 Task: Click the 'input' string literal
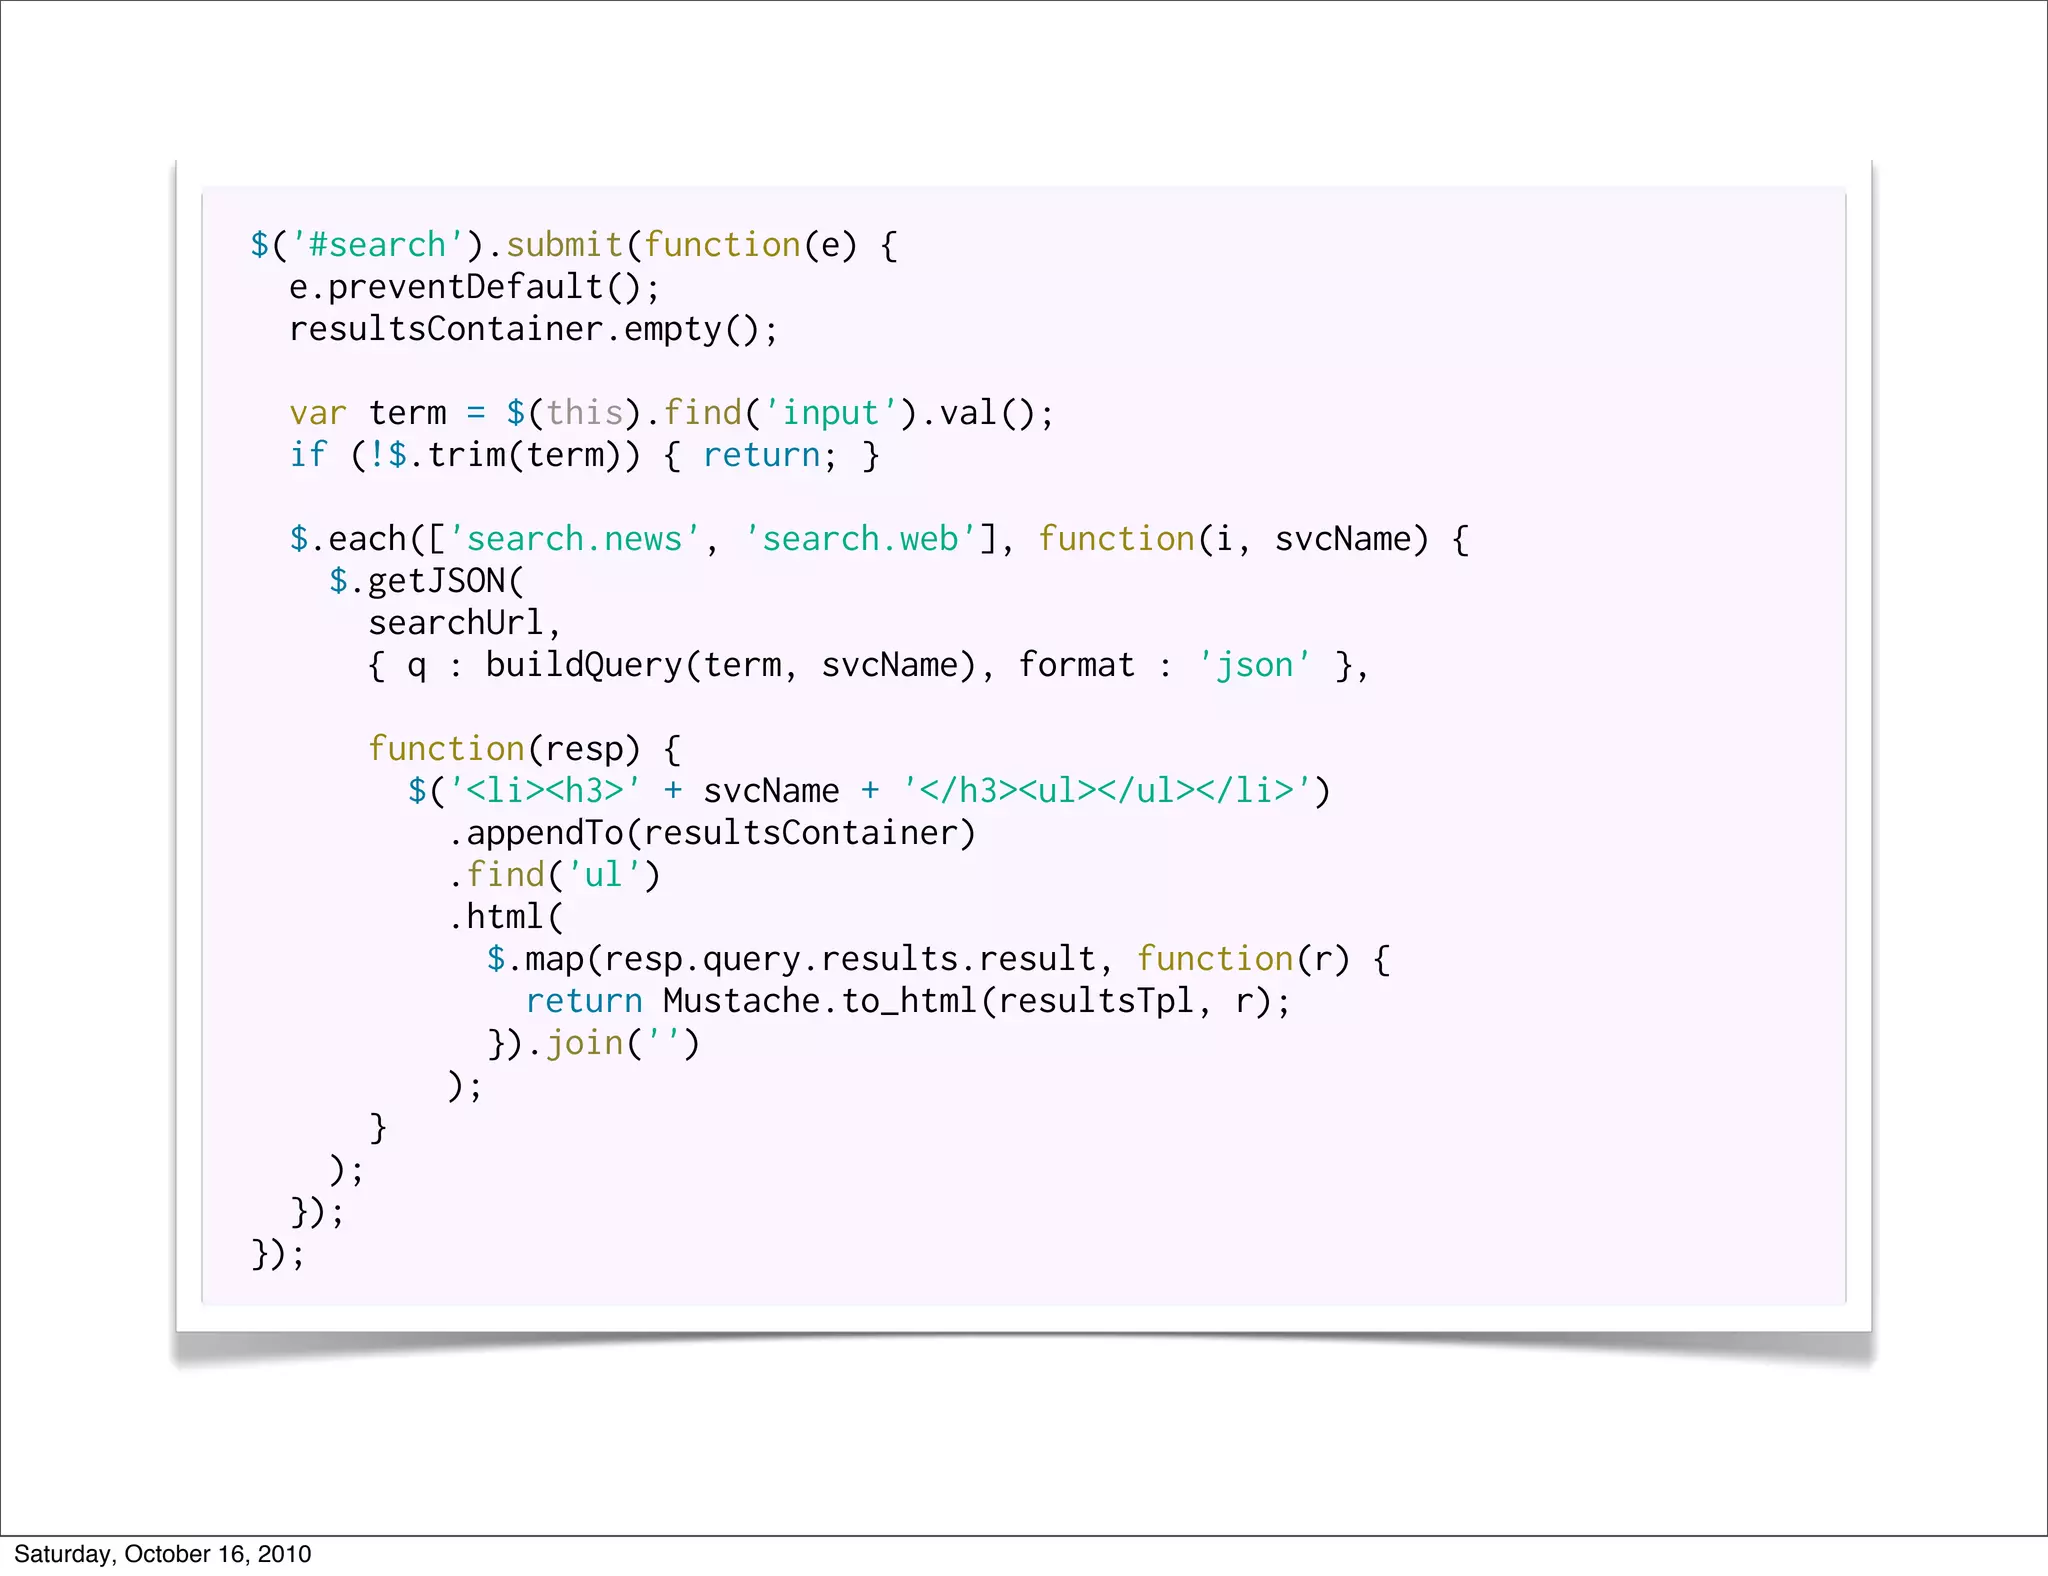(x=830, y=413)
